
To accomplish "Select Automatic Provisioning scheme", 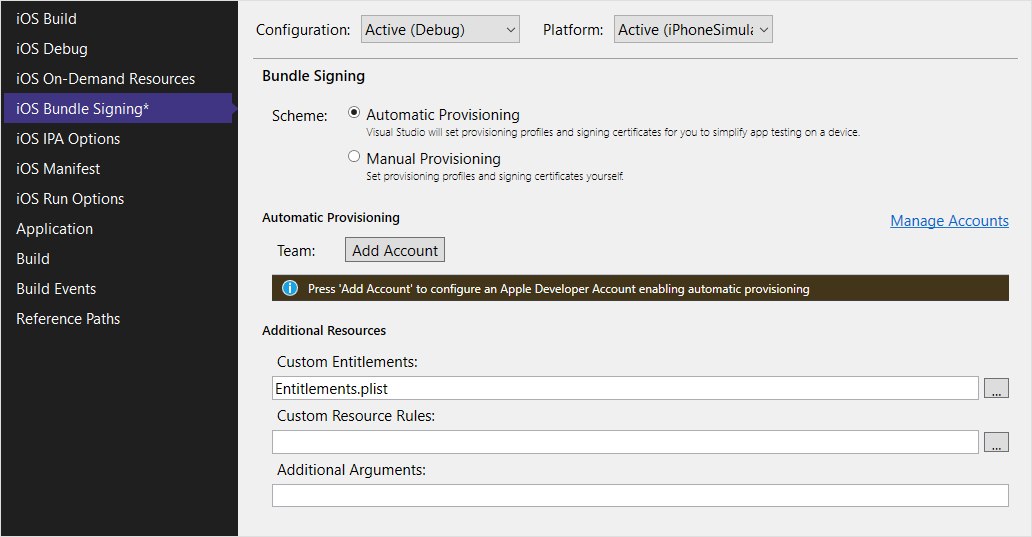I will pos(354,113).
